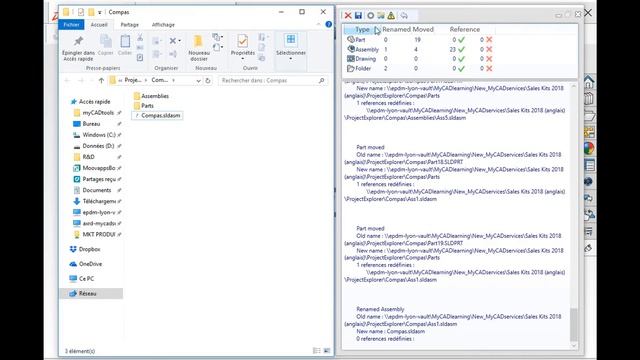Refresh the folder with the reload arrow icon
Image resolution: width=640 pixels, height=360 pixels.
point(208,80)
